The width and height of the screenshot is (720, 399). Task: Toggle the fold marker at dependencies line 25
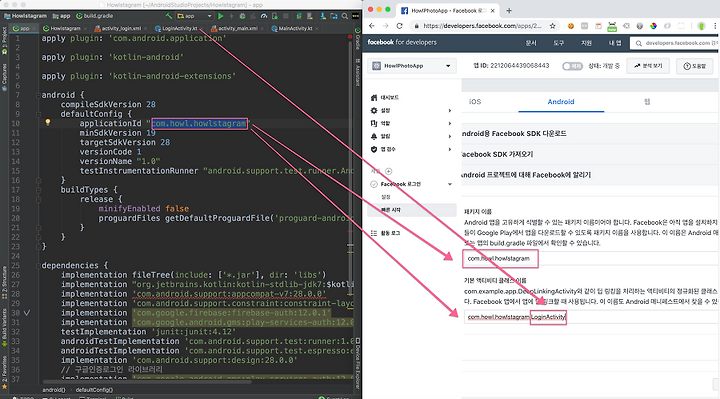click(x=39, y=265)
